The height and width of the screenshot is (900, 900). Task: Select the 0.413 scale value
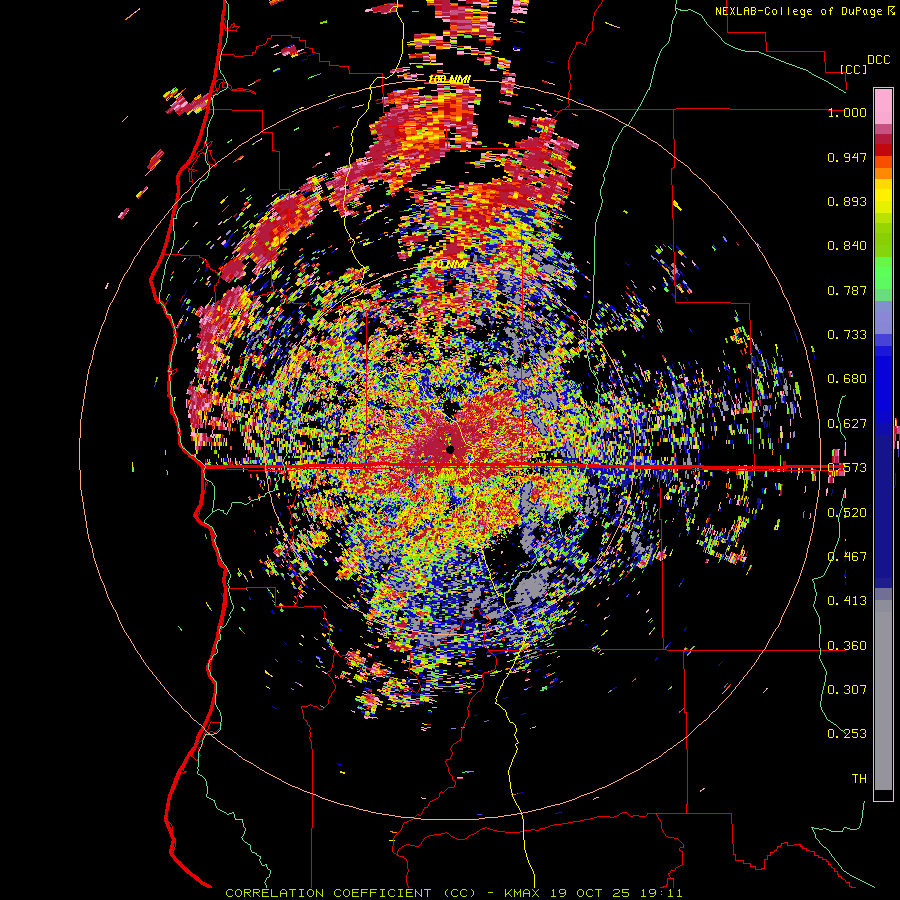click(847, 601)
